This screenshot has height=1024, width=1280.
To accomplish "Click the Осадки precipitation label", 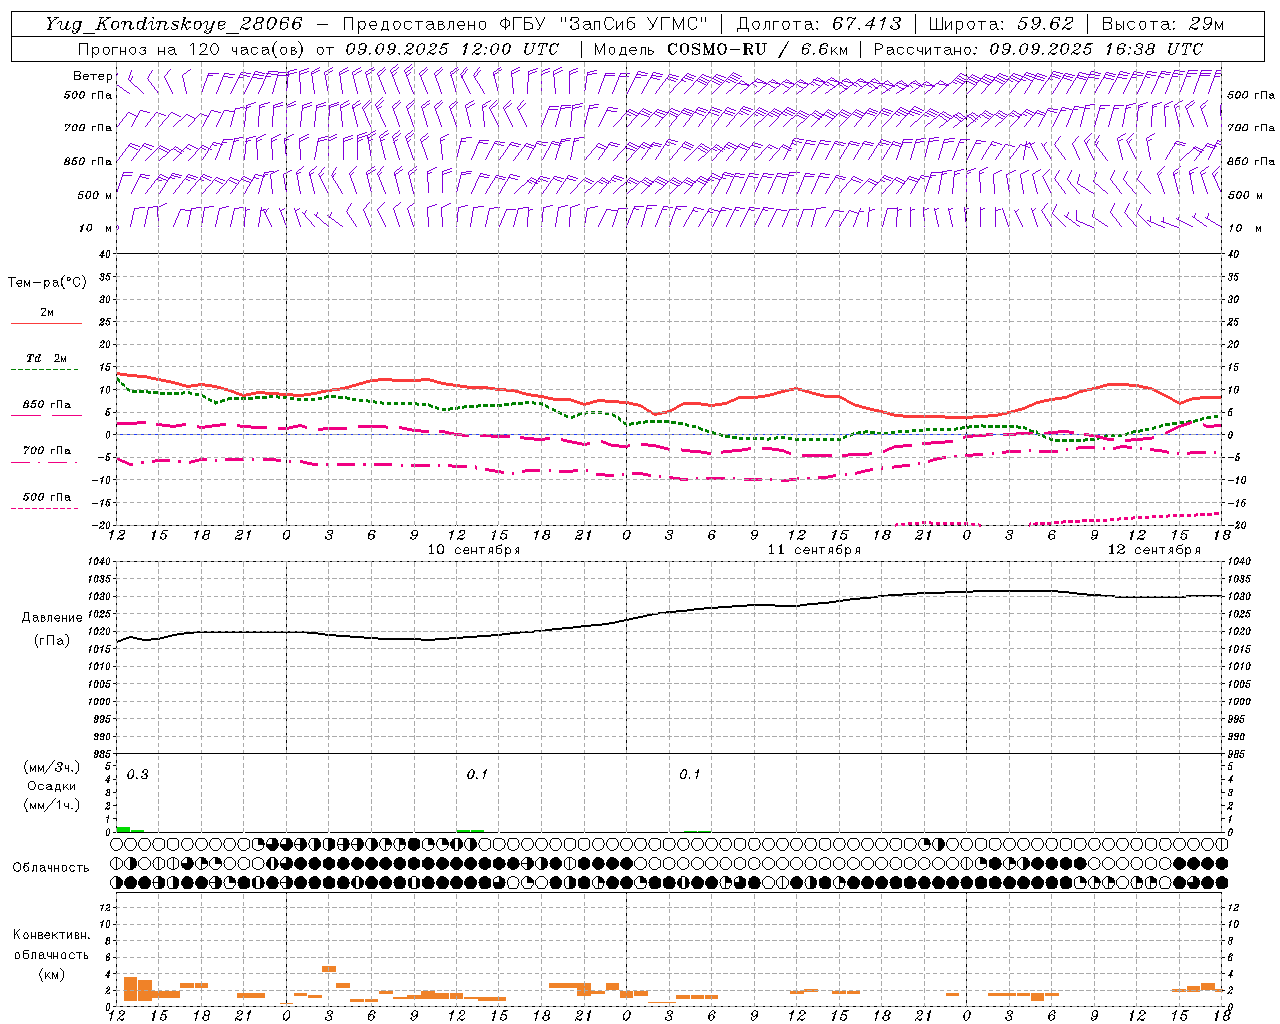I will 52,786.
